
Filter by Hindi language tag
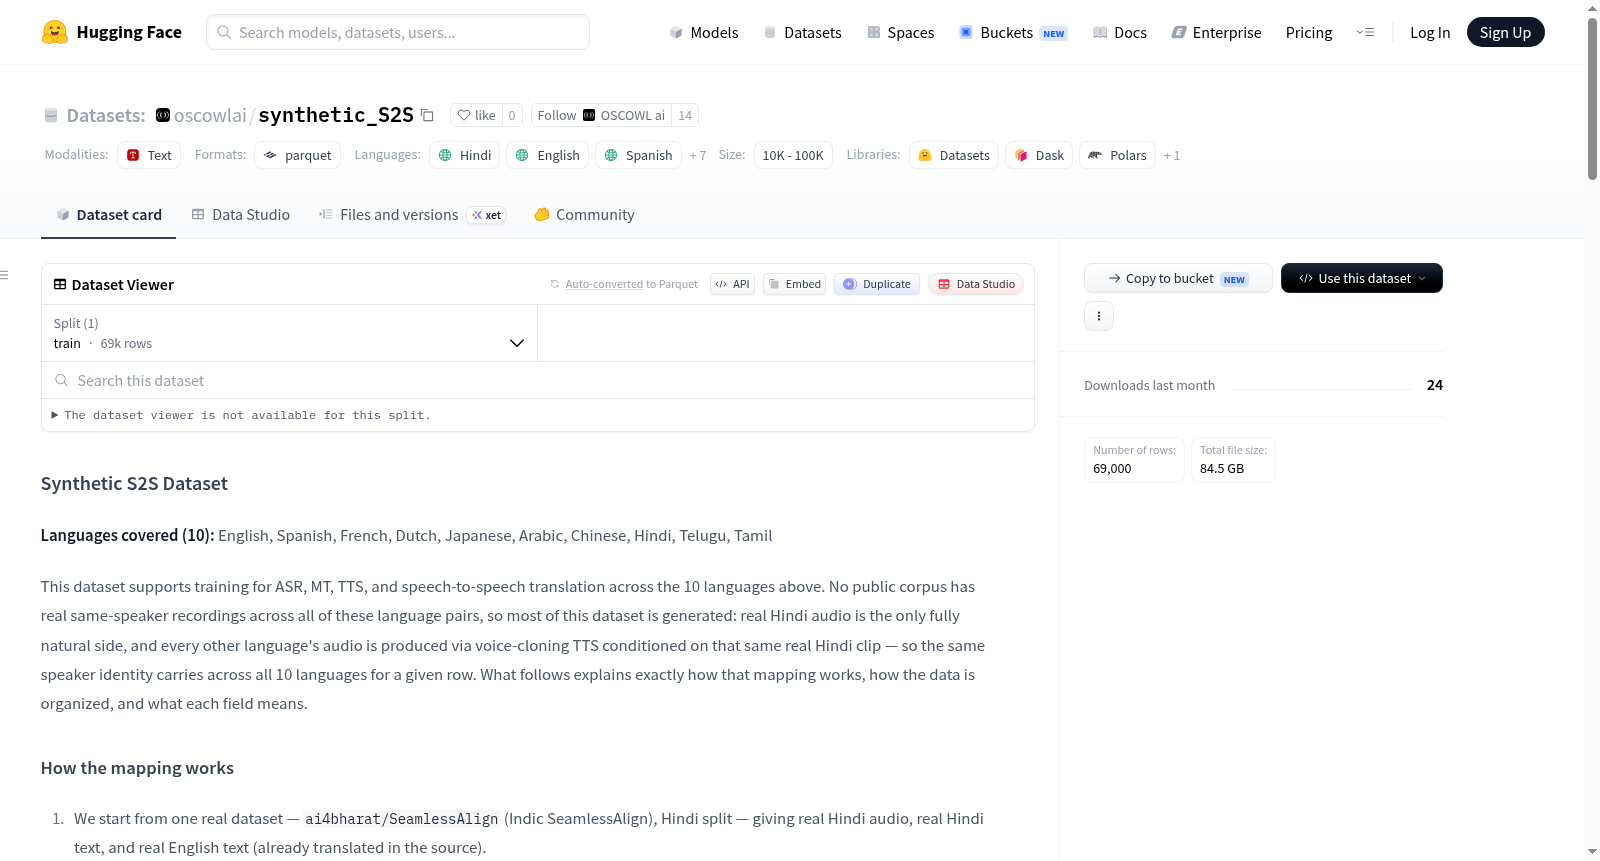click(x=465, y=155)
